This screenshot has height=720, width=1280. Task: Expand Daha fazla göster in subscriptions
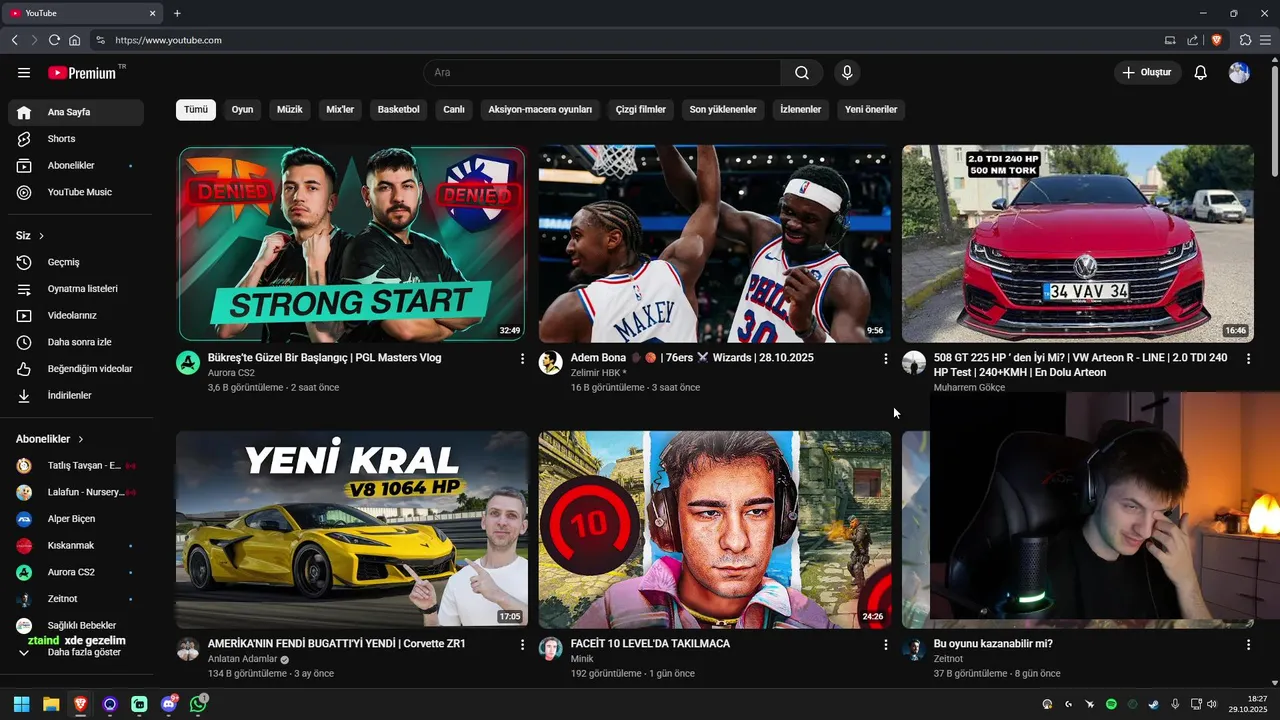click(76, 652)
